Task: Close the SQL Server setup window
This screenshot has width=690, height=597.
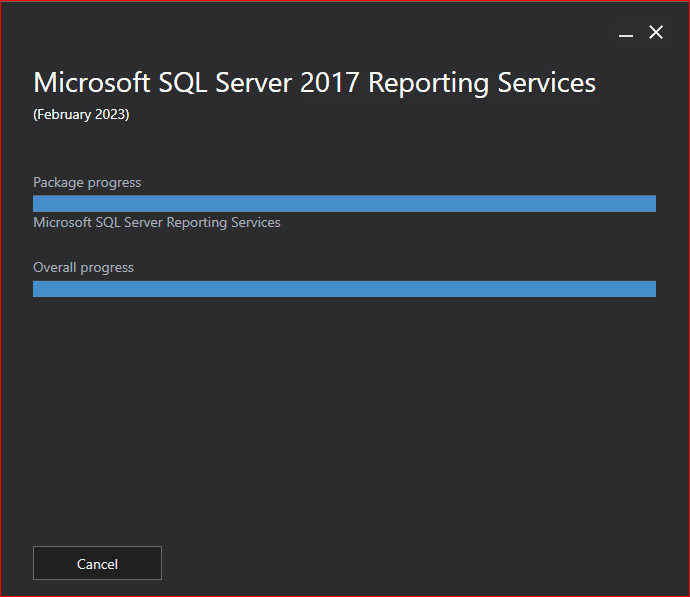Action: 656,33
